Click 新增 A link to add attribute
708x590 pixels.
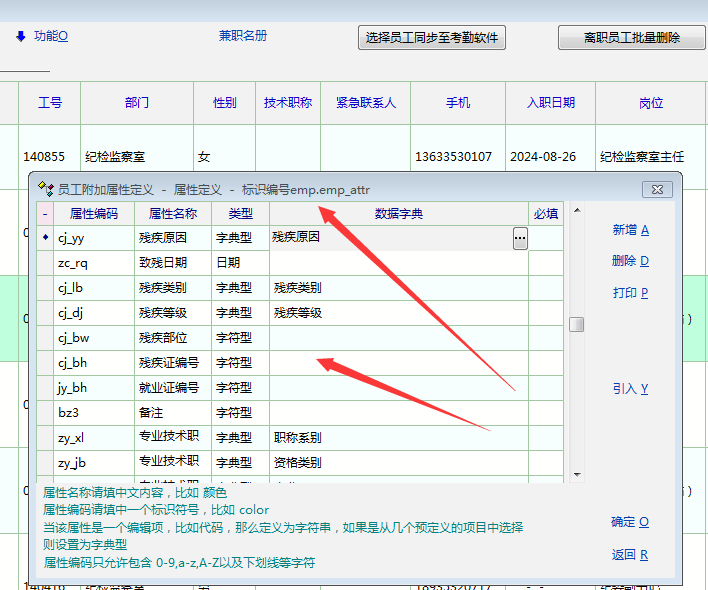630,230
